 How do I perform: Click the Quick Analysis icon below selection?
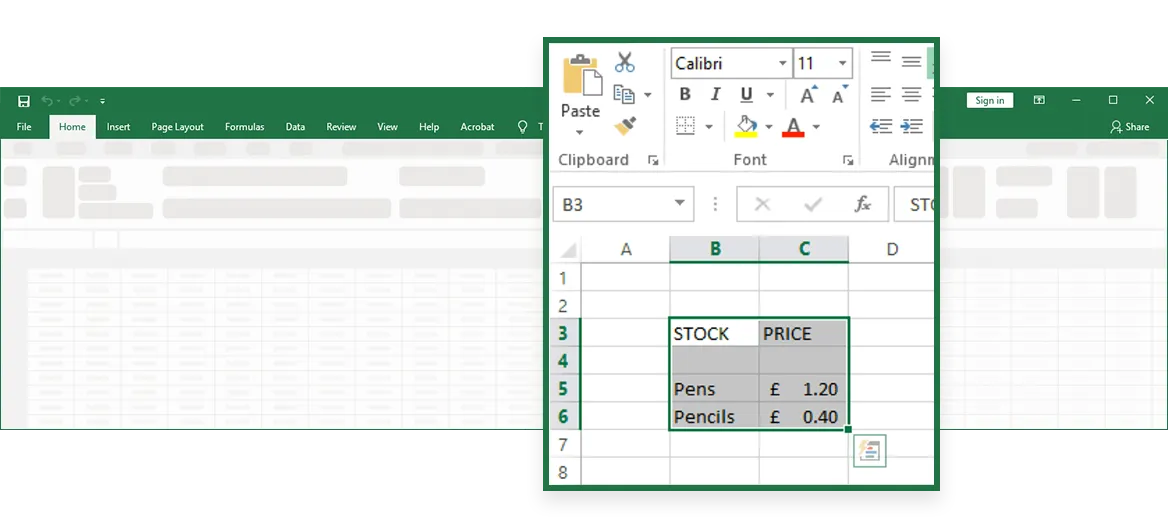869,451
